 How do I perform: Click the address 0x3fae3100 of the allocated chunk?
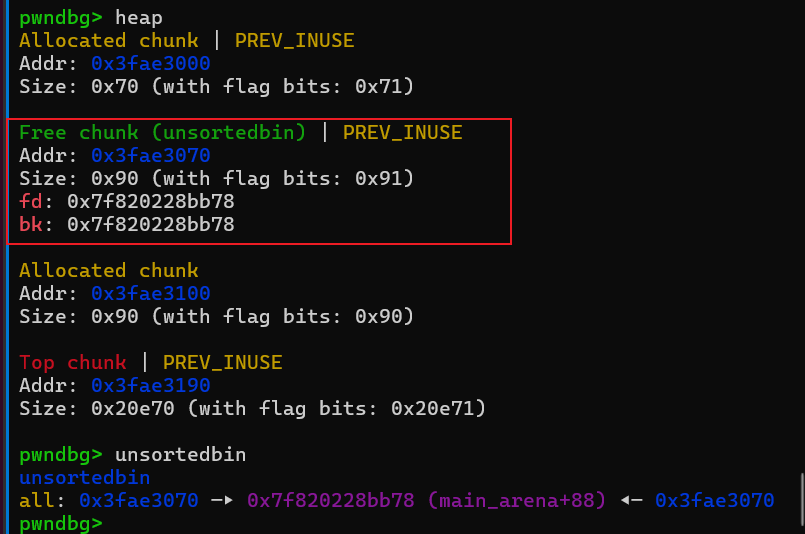(x=150, y=294)
